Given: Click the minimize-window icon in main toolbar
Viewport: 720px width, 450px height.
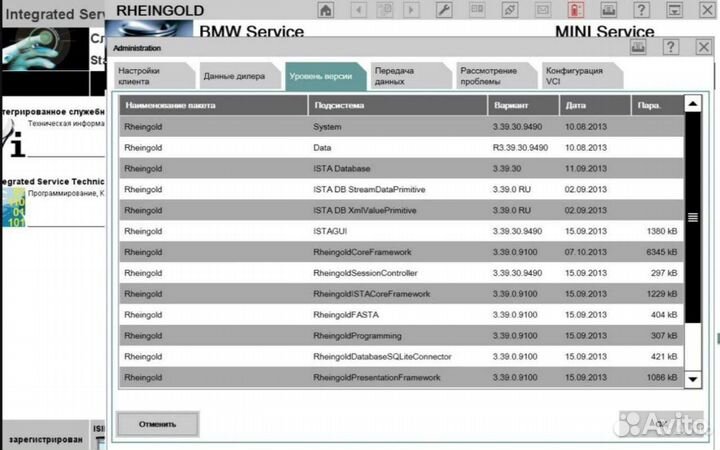Looking at the screenshot, I should coord(674,10).
